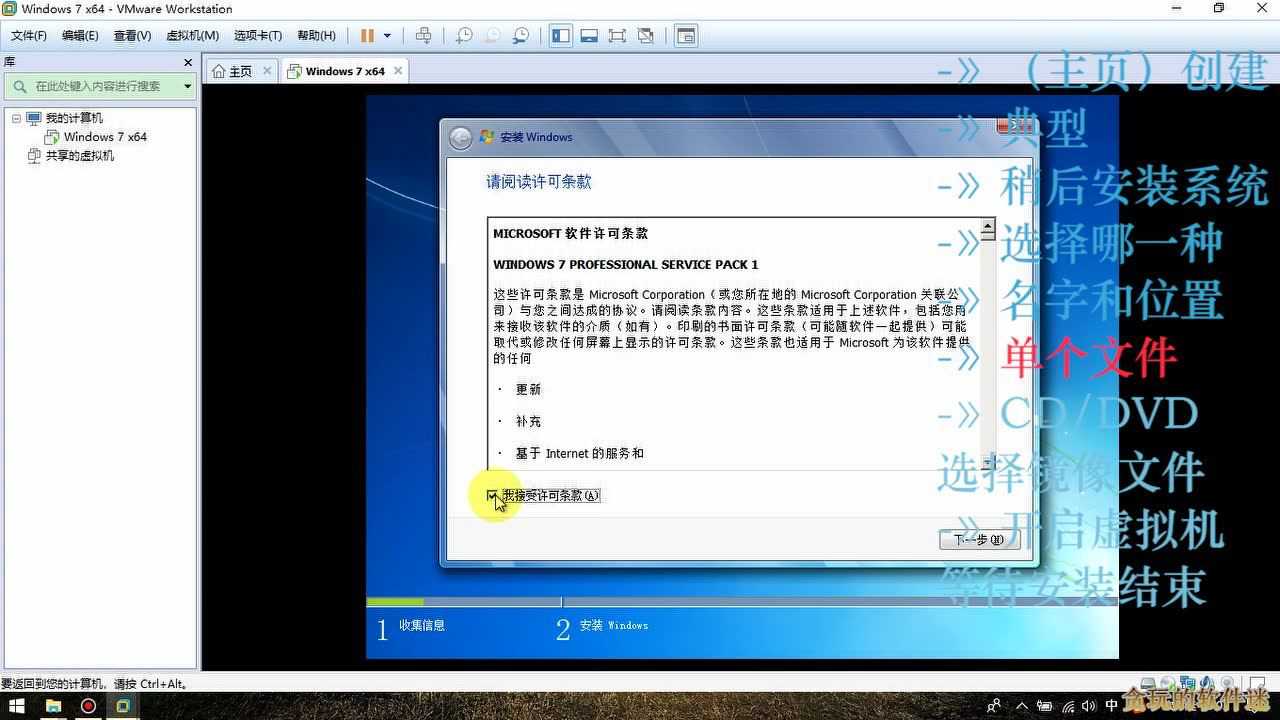Close the library panel with its X
The width and height of the screenshot is (1280, 720).
point(188,62)
